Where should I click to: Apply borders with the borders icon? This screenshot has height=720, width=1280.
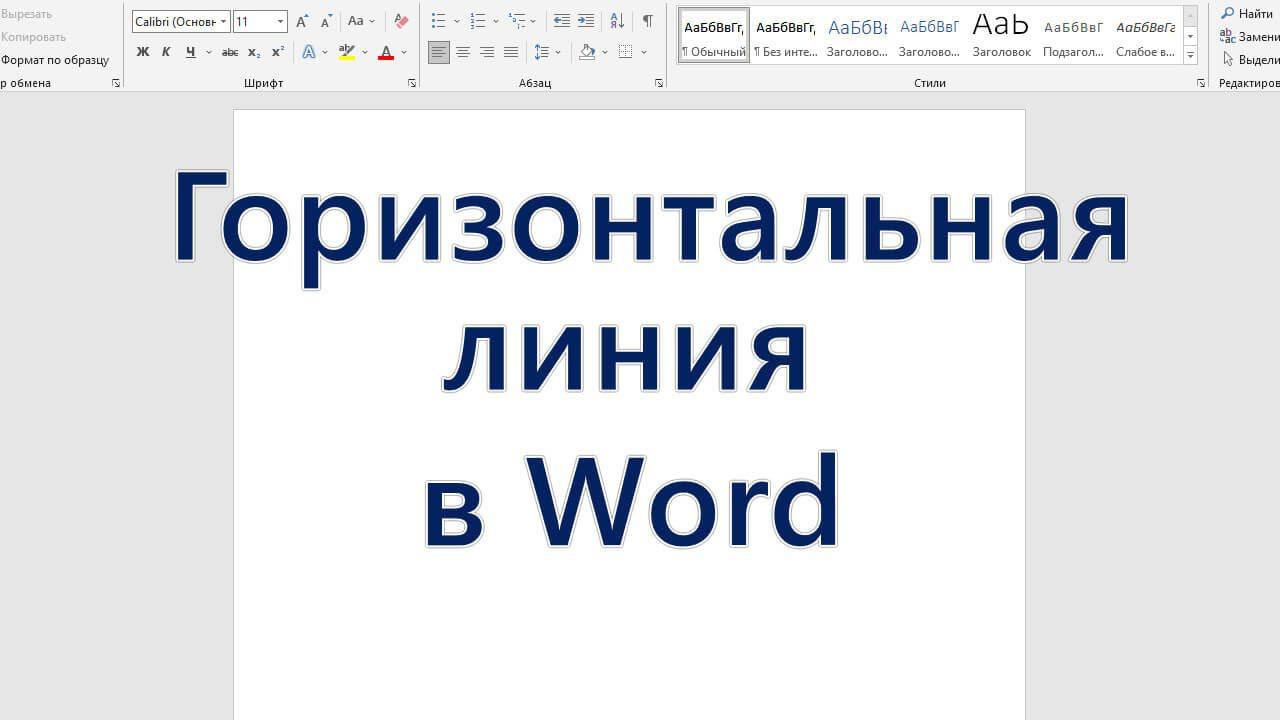coord(626,52)
